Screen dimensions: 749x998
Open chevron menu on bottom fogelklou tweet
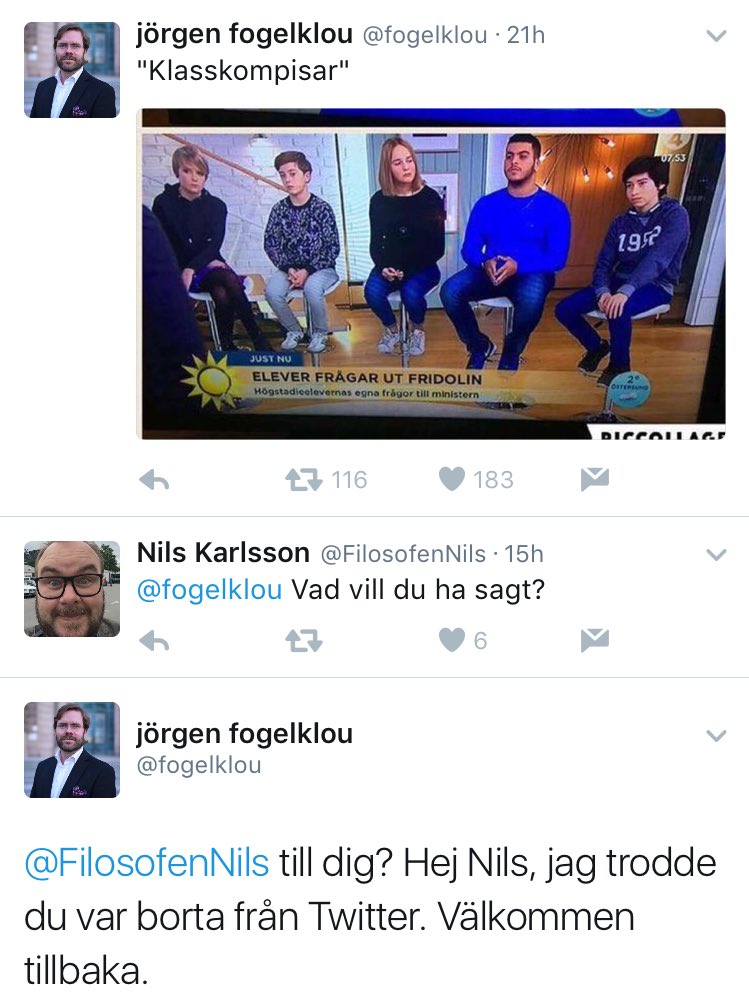pos(717,736)
